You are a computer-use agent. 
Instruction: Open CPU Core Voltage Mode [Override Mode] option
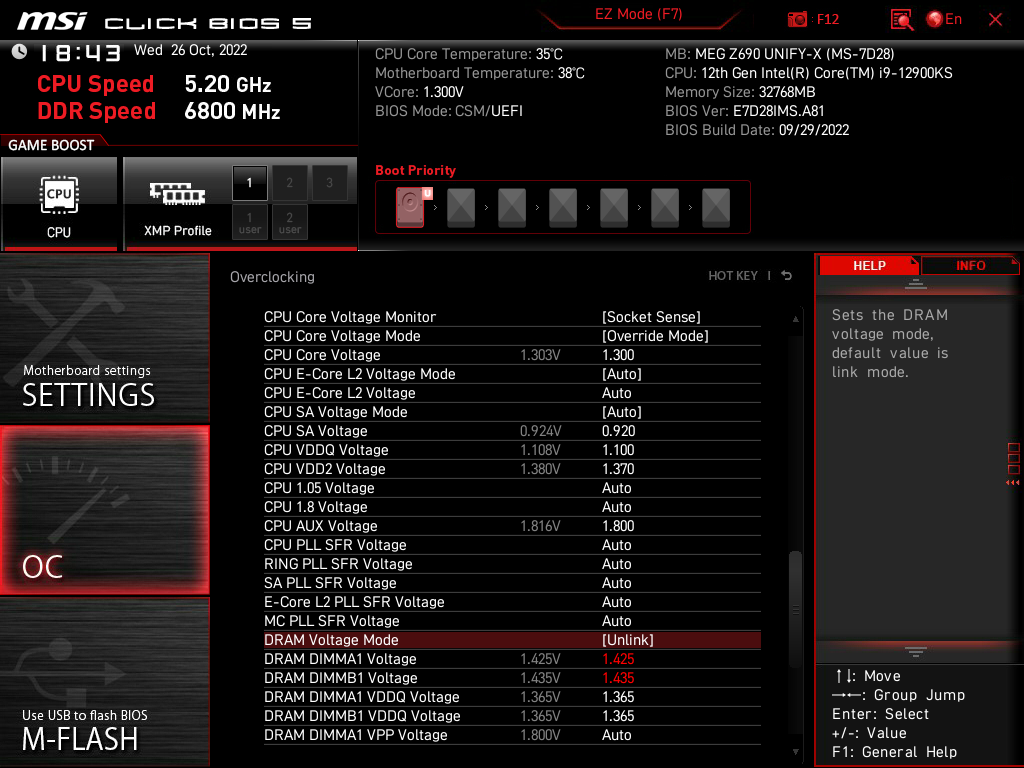(x=655, y=336)
